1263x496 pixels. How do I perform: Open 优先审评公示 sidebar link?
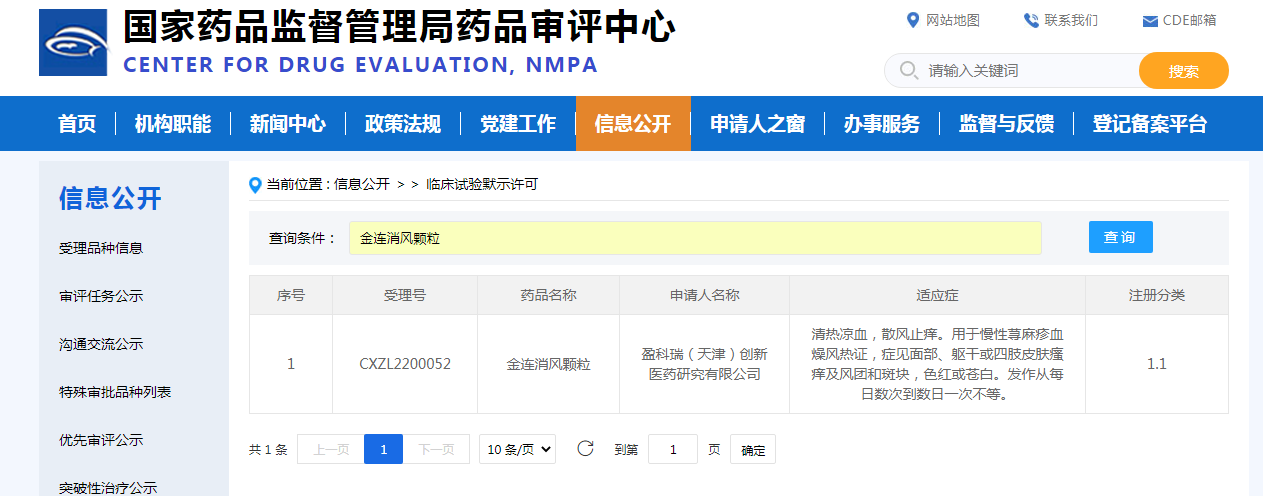101,440
